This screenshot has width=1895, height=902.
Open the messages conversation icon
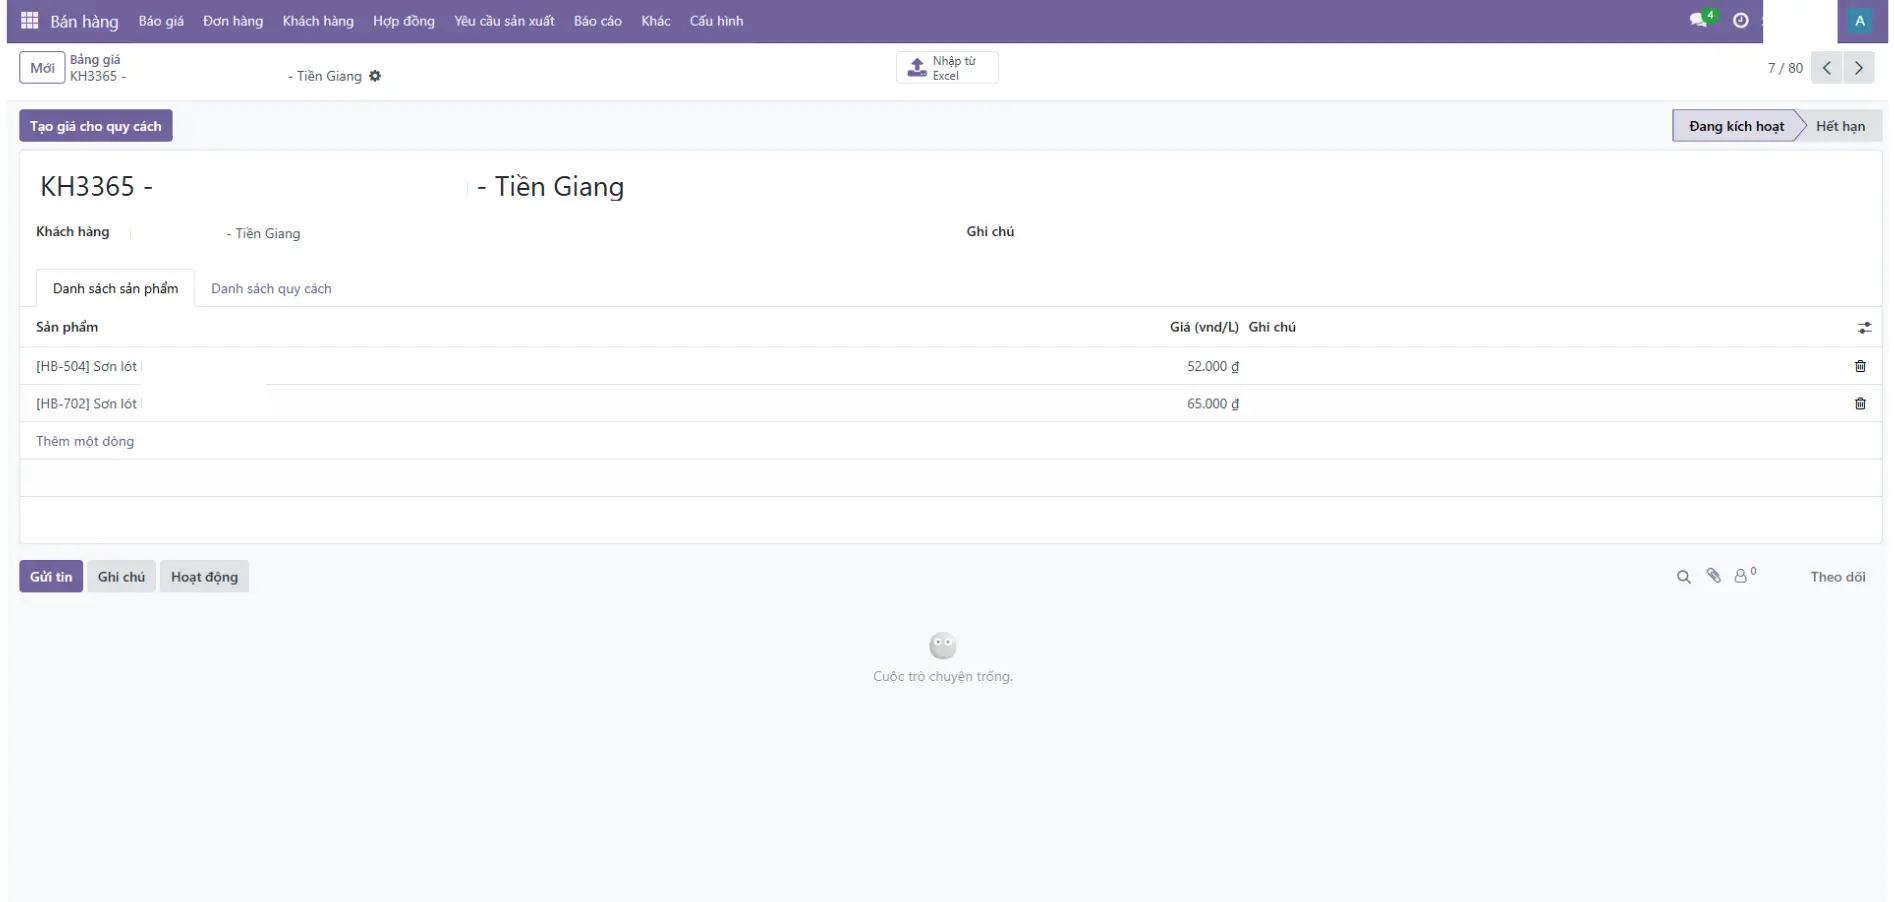tap(1699, 20)
